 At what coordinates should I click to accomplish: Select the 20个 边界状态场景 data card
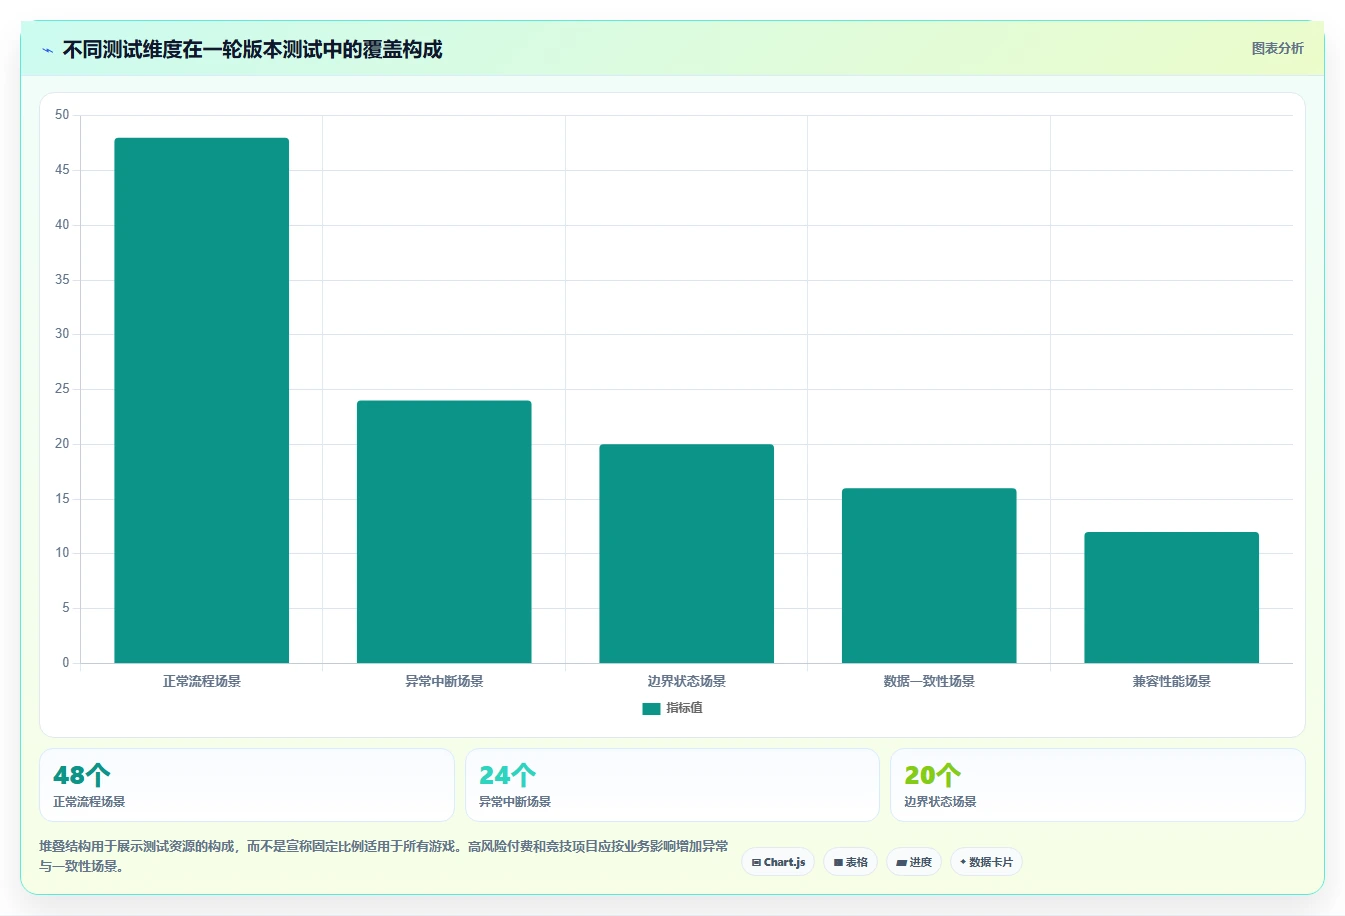point(1098,785)
